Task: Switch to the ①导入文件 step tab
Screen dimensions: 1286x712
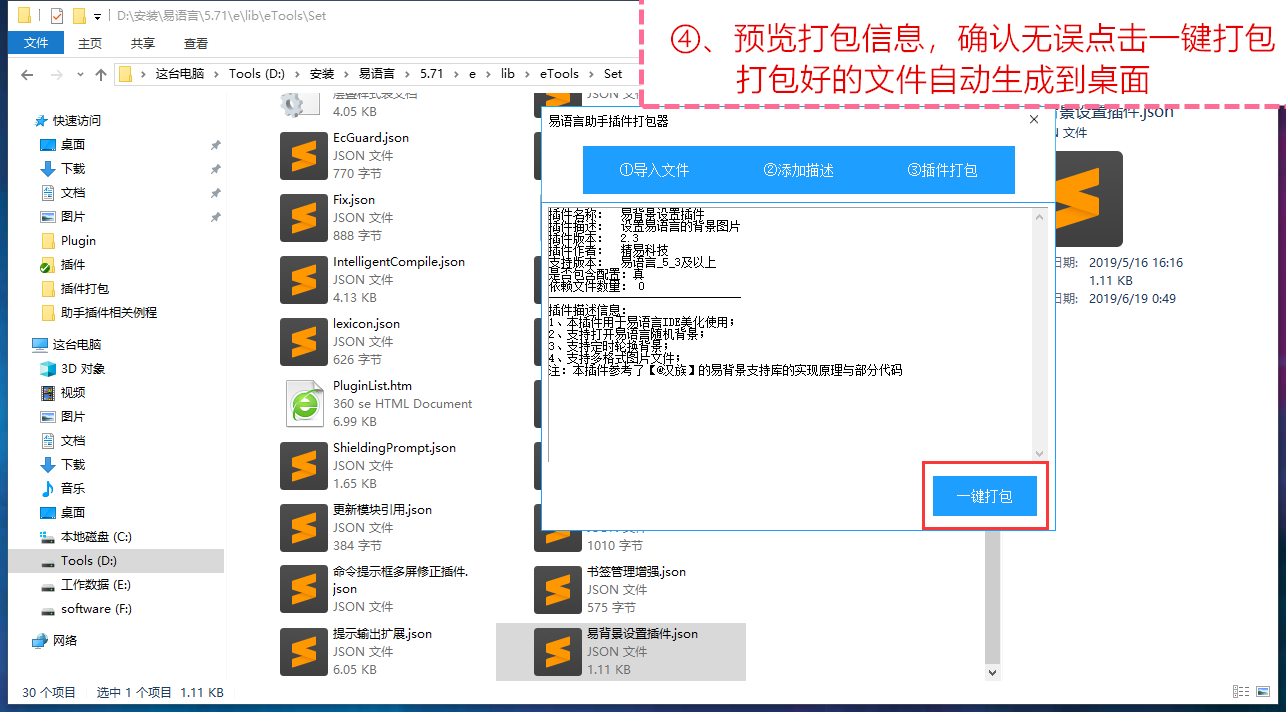Action: (654, 170)
